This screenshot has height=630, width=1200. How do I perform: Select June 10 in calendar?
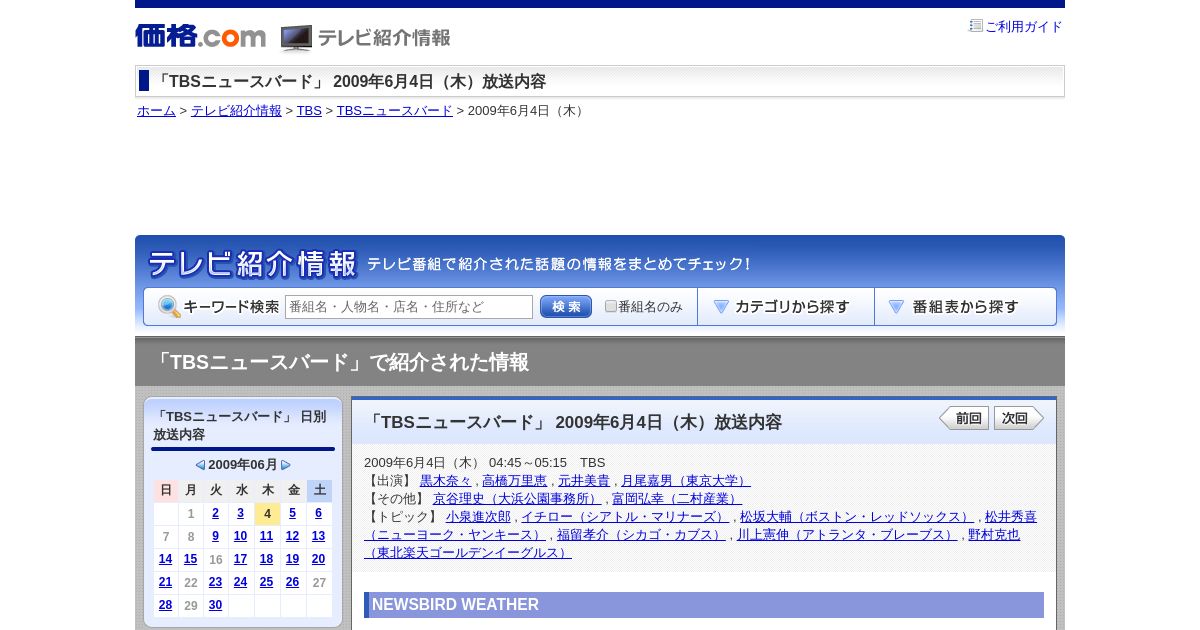click(240, 536)
